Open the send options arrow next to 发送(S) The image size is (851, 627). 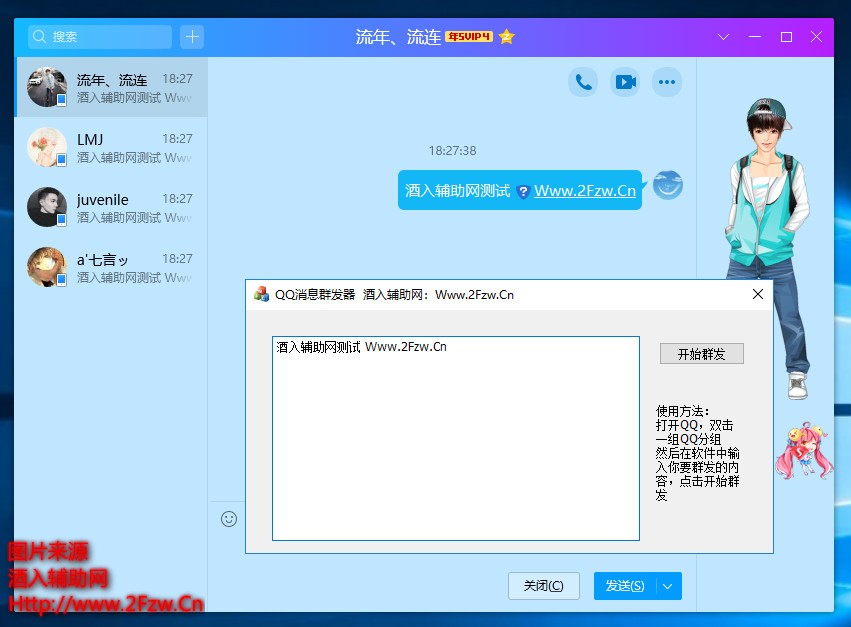pyautogui.click(x=669, y=586)
